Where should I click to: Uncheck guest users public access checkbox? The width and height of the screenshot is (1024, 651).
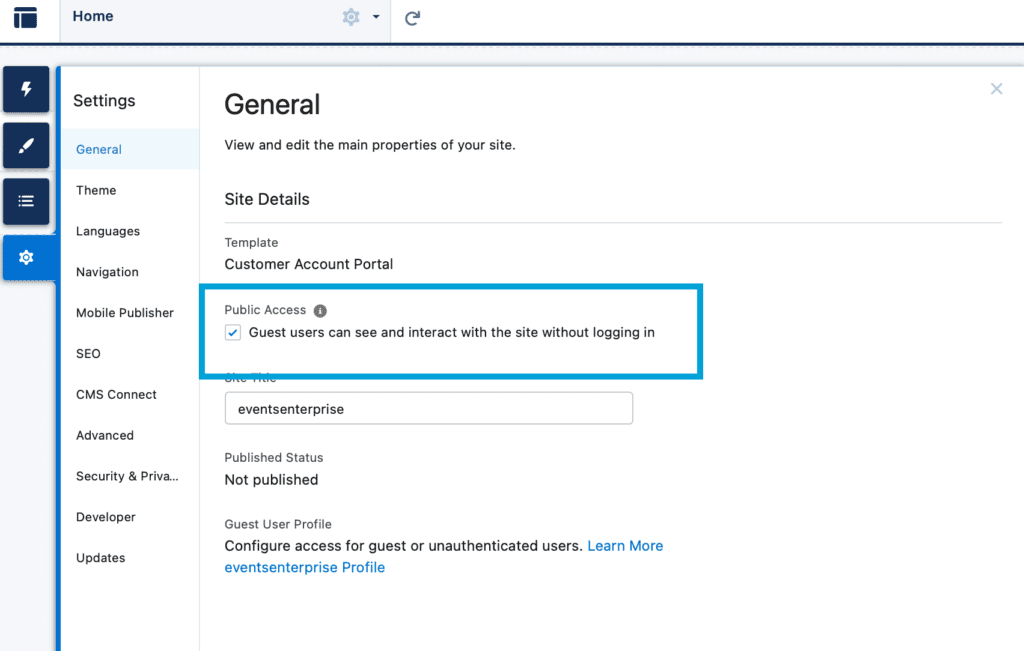232,332
